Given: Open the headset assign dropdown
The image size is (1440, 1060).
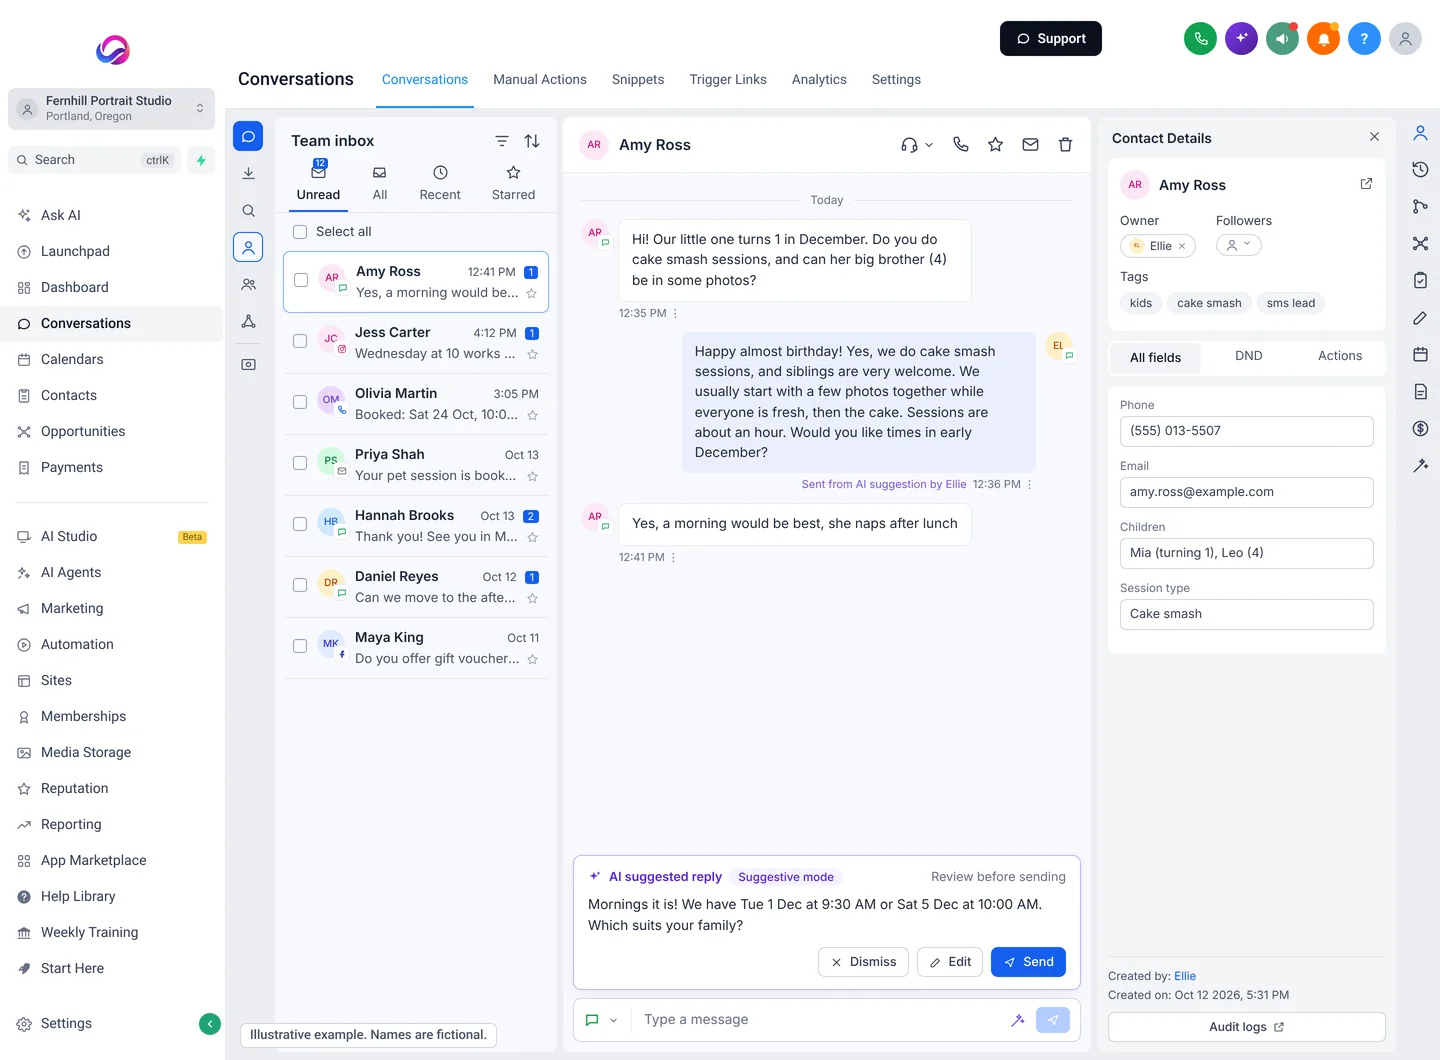Looking at the screenshot, I should tap(916, 145).
